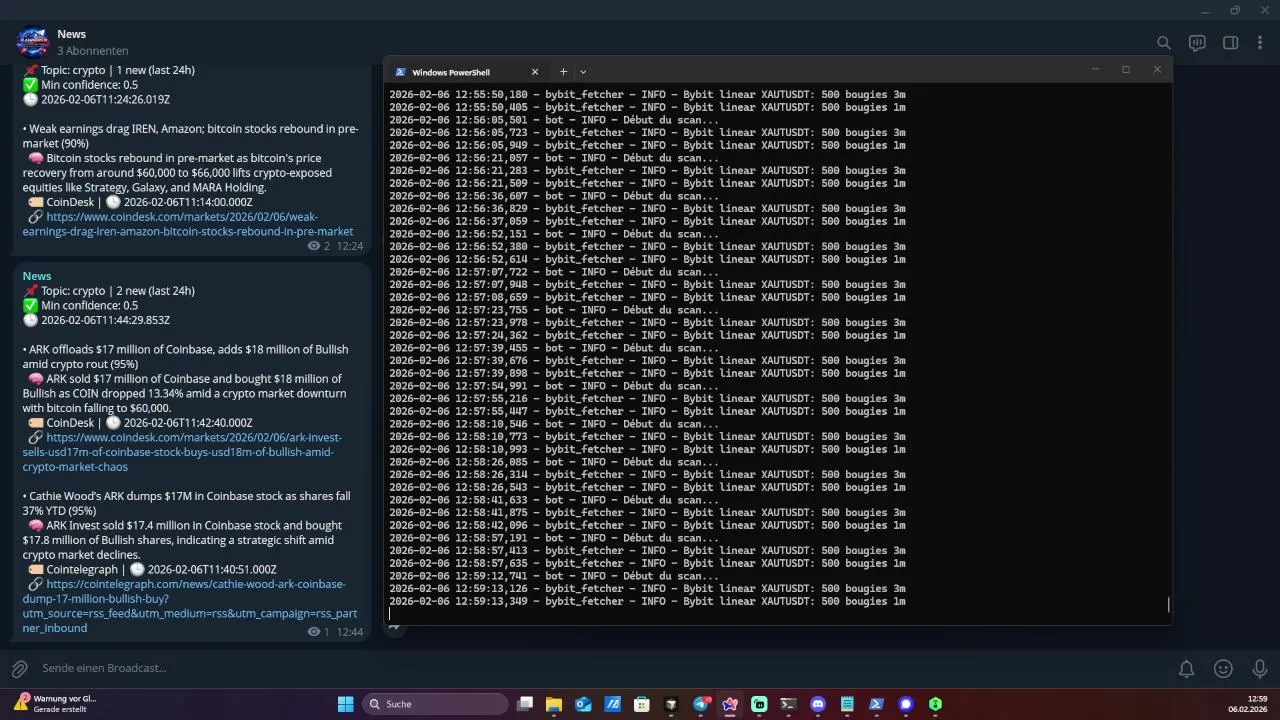Open the black cube taskbar app
Screen dimensions: 1280x720
671,704
